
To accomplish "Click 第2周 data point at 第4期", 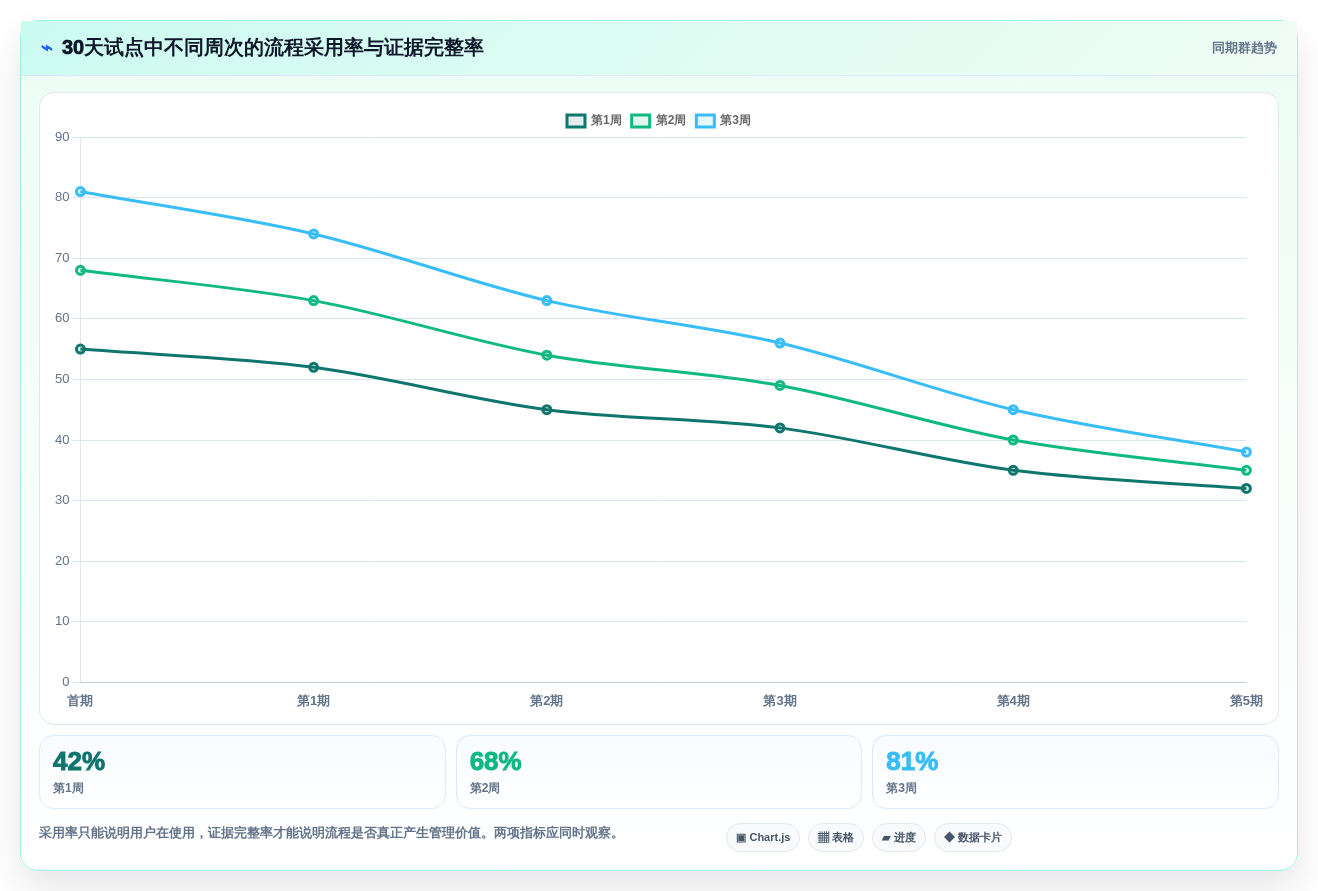I will coord(1013,440).
